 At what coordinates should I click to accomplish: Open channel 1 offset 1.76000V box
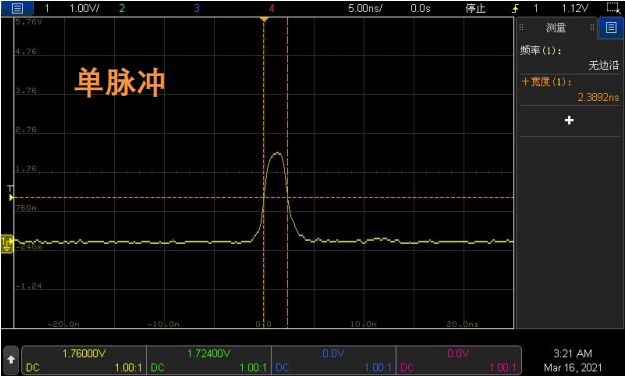[84, 360]
